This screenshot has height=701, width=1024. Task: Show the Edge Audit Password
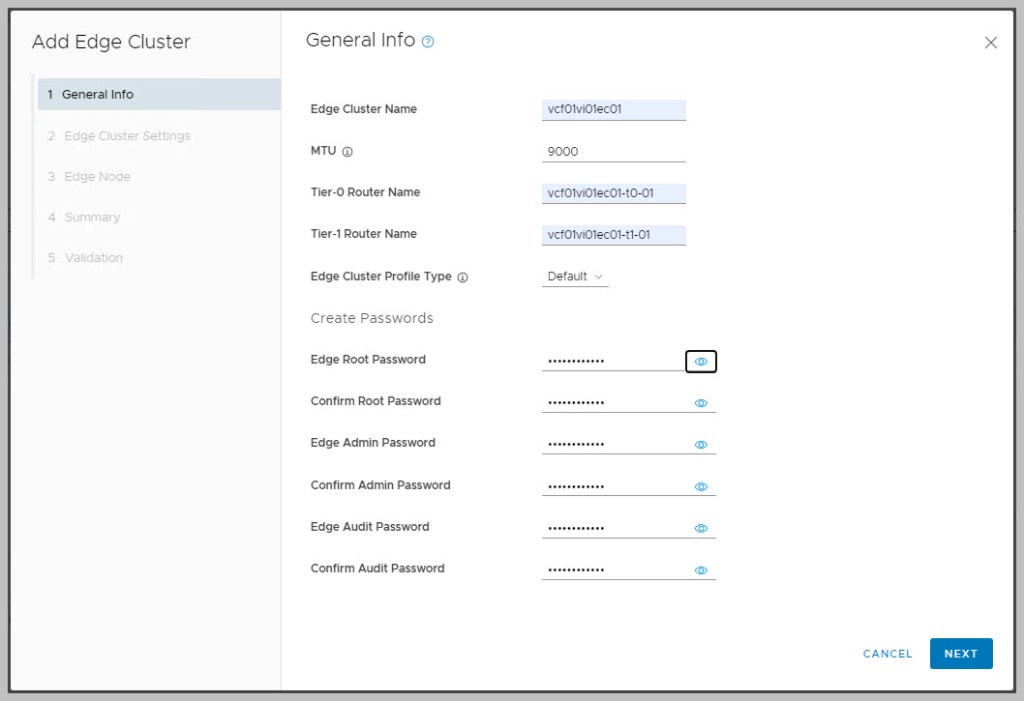pyautogui.click(x=701, y=529)
